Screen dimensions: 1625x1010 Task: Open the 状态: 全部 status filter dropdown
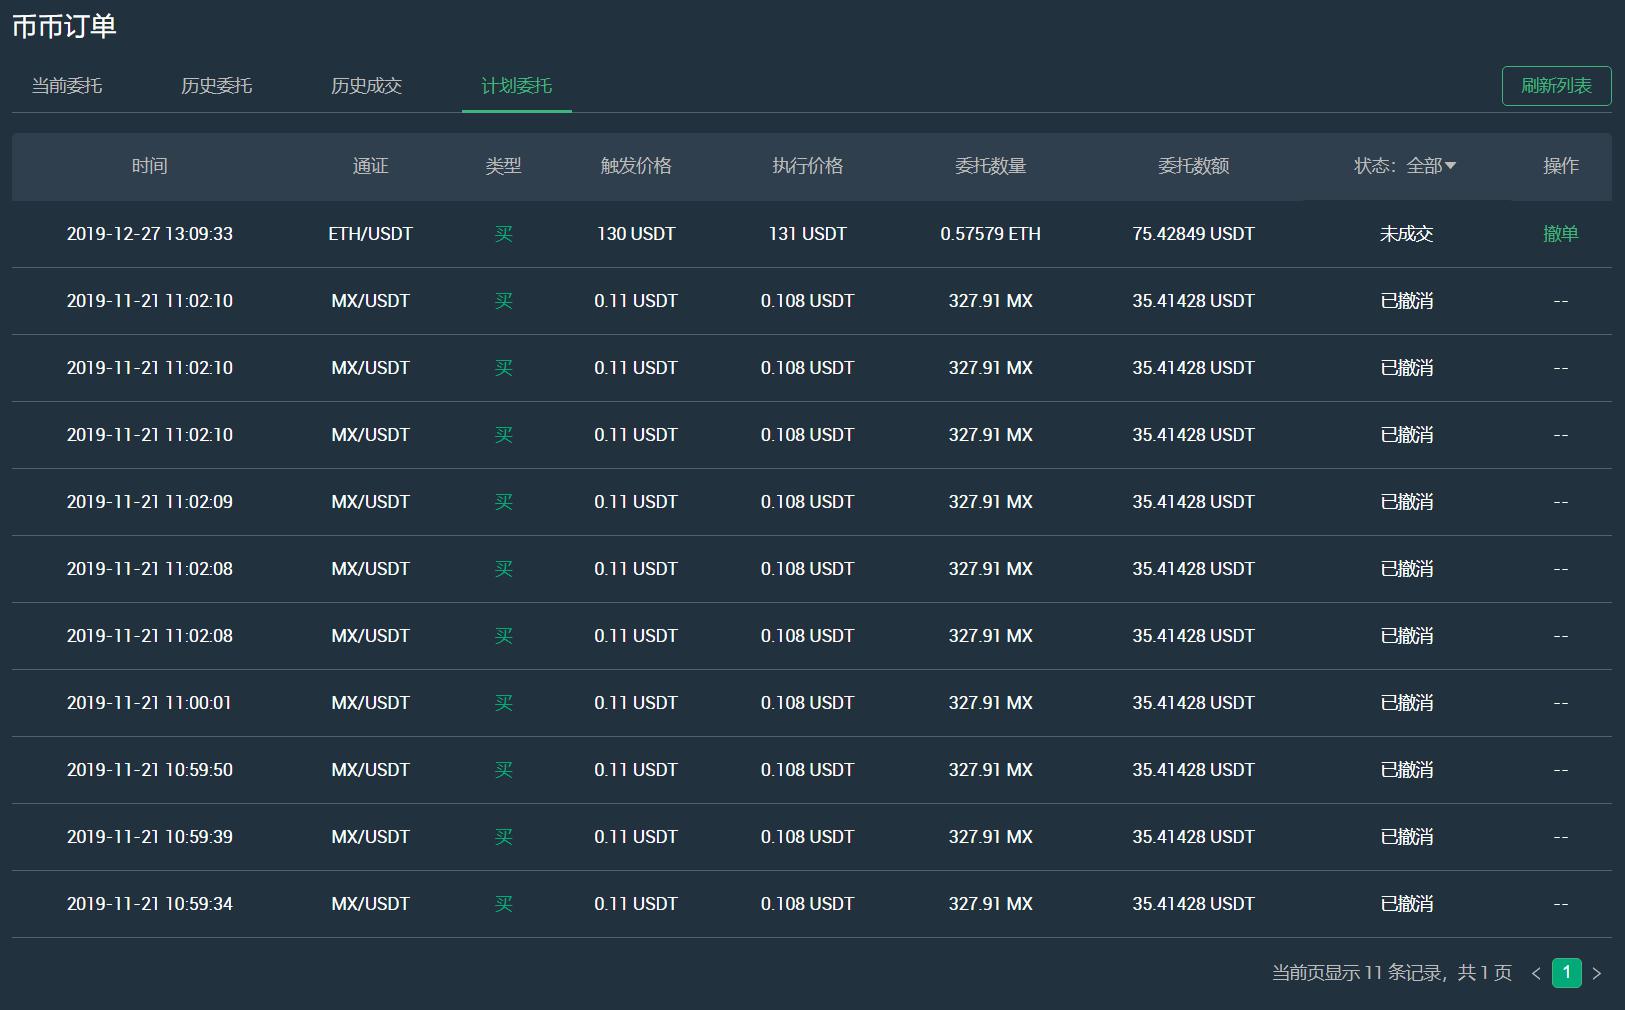tap(1405, 166)
